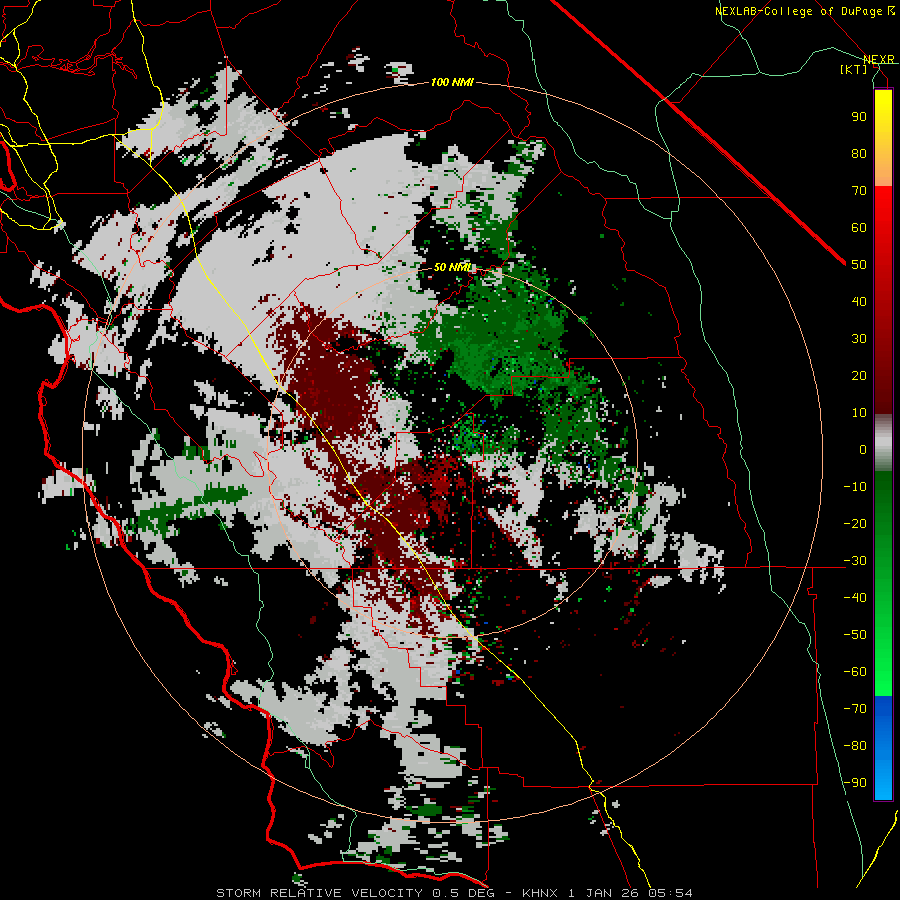Click the NEXR label above the scale
900x900 pixels.
point(879,59)
